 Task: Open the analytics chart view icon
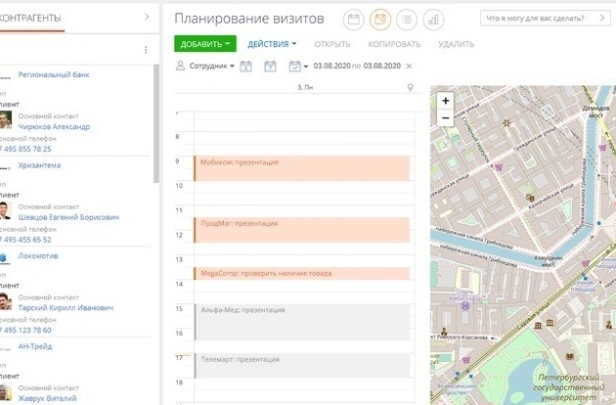tap(433, 19)
